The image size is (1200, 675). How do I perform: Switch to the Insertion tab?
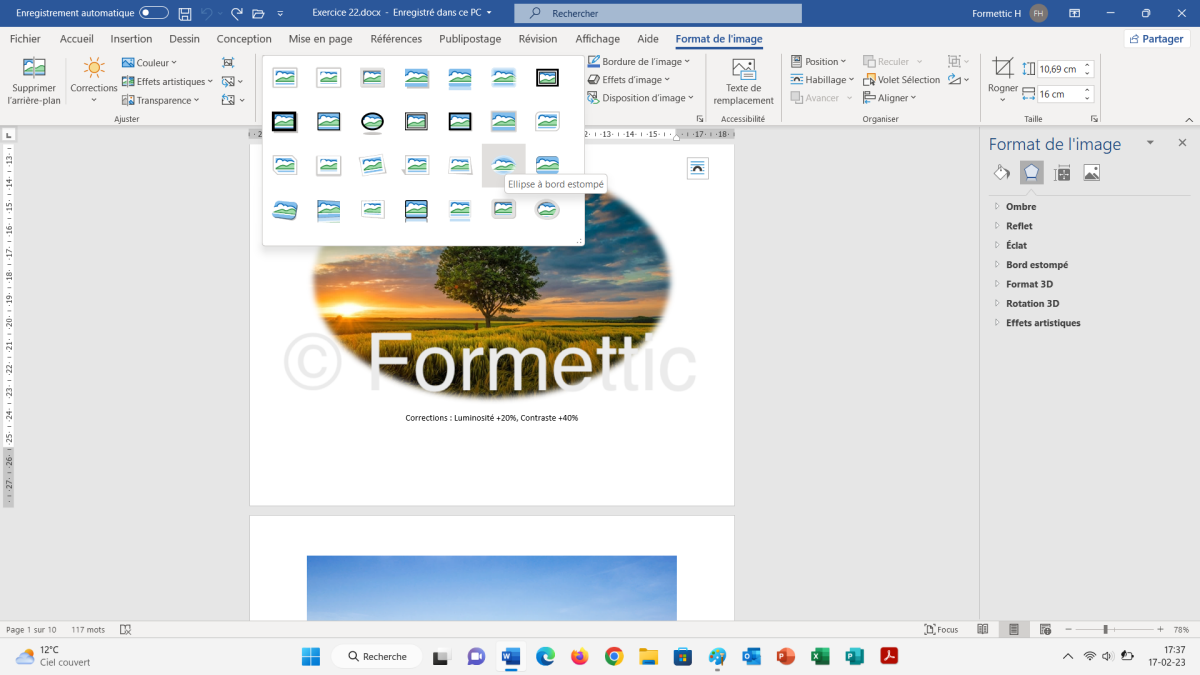131,39
